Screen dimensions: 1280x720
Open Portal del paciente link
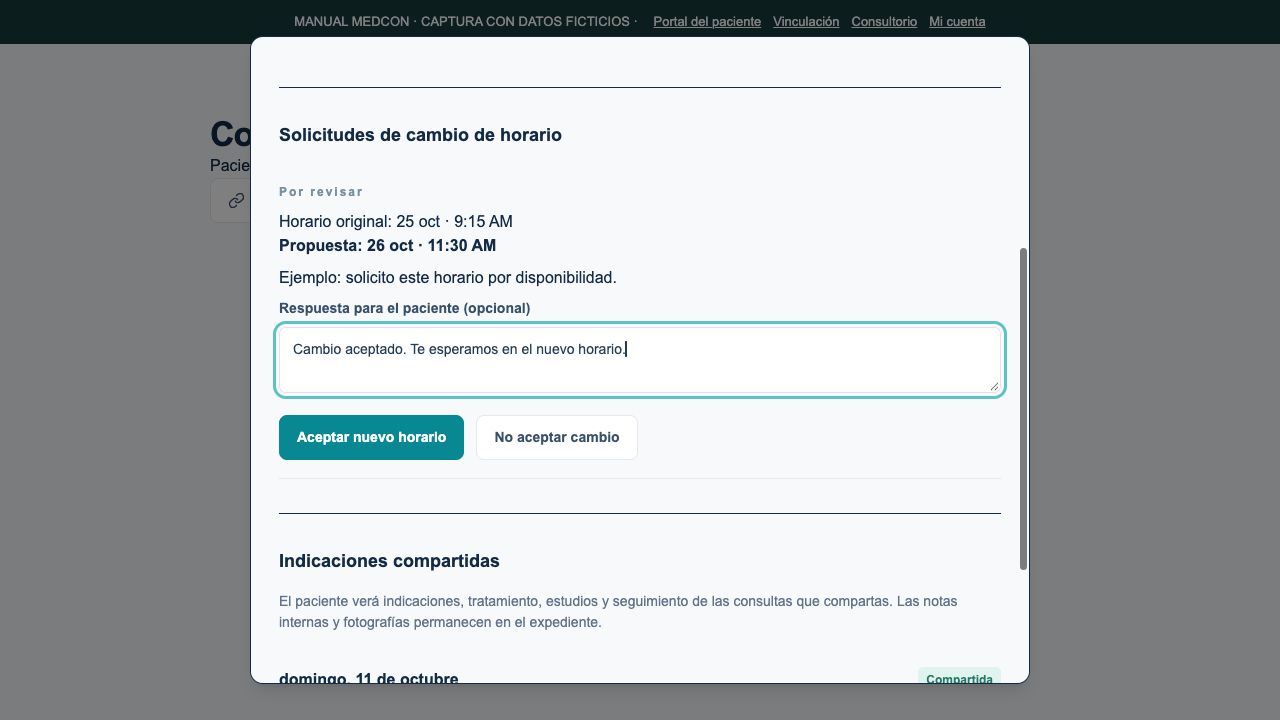[x=707, y=21]
